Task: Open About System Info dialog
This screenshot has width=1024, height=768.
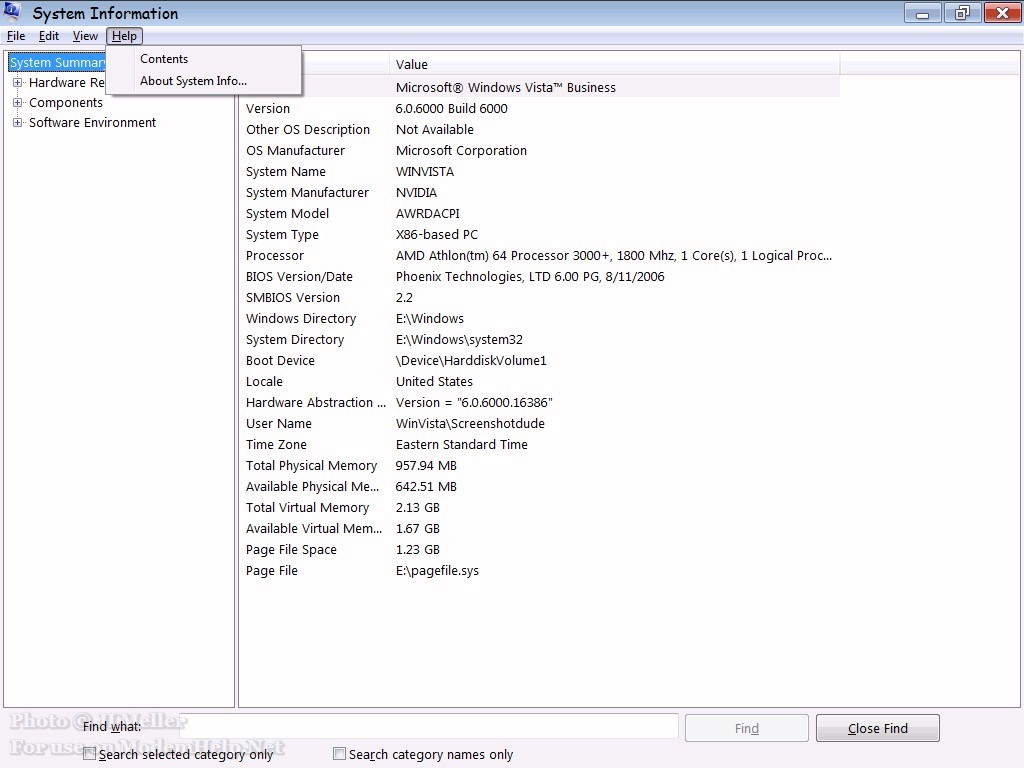Action: point(193,81)
